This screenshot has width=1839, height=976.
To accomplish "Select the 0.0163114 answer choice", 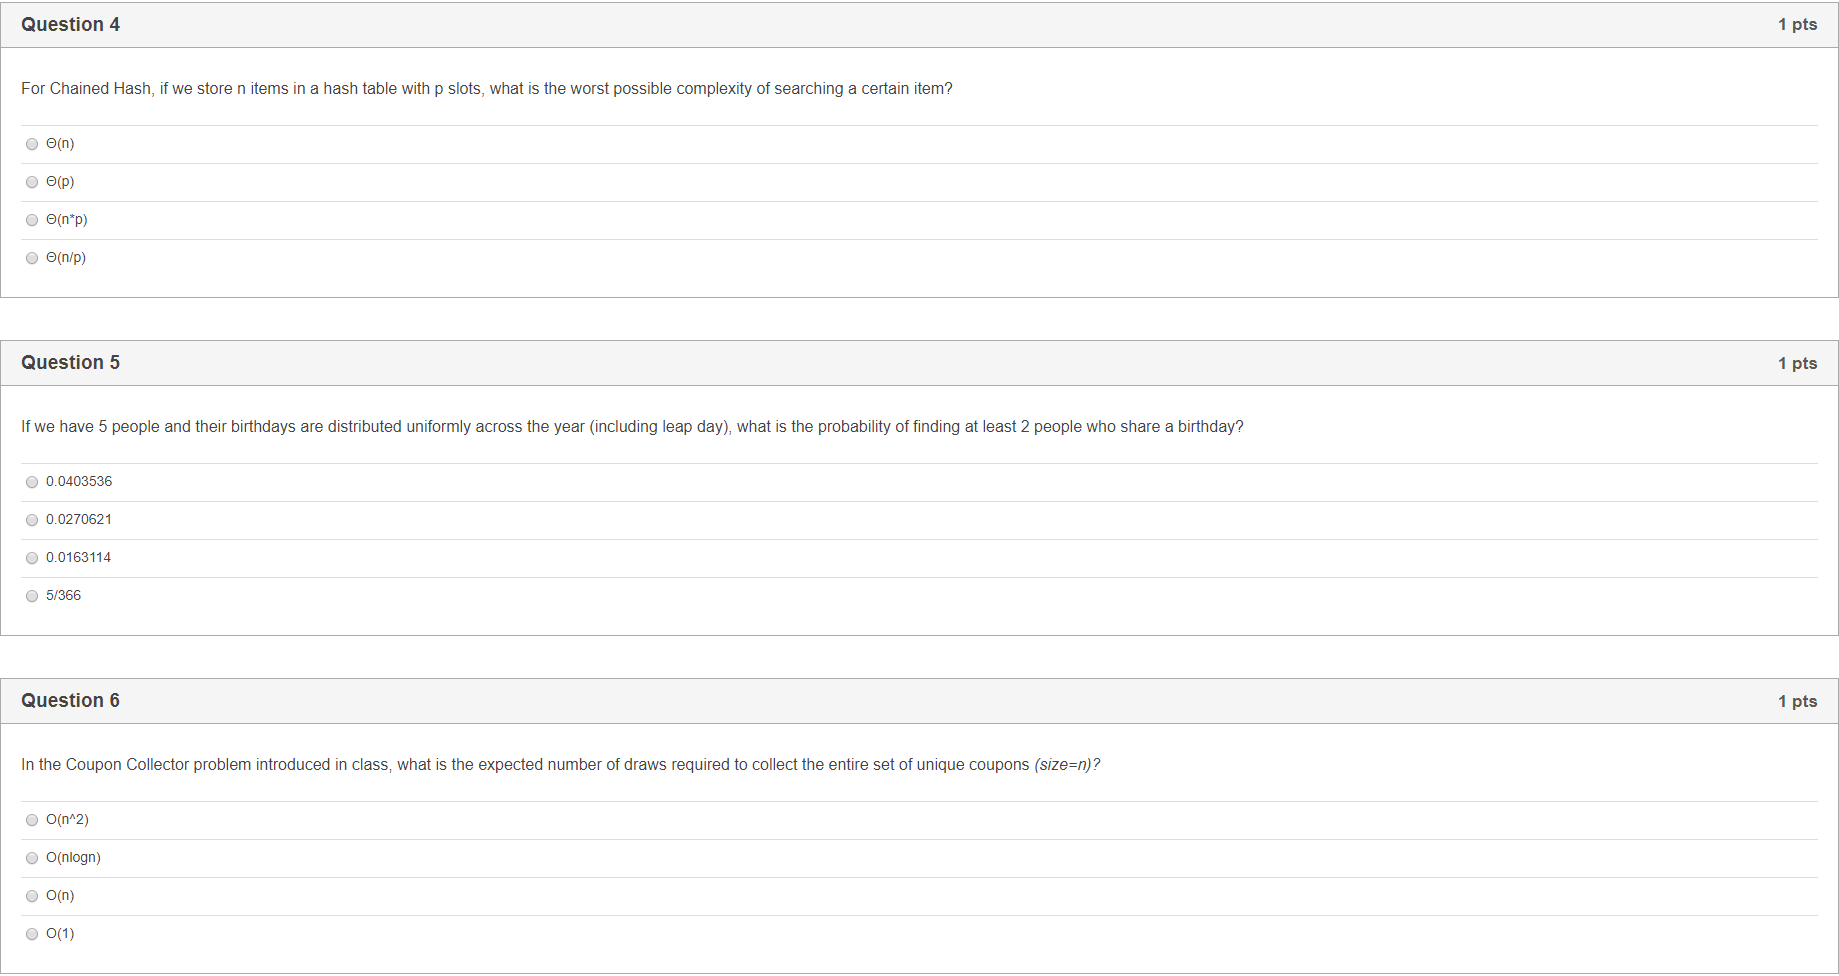I will click(x=32, y=557).
